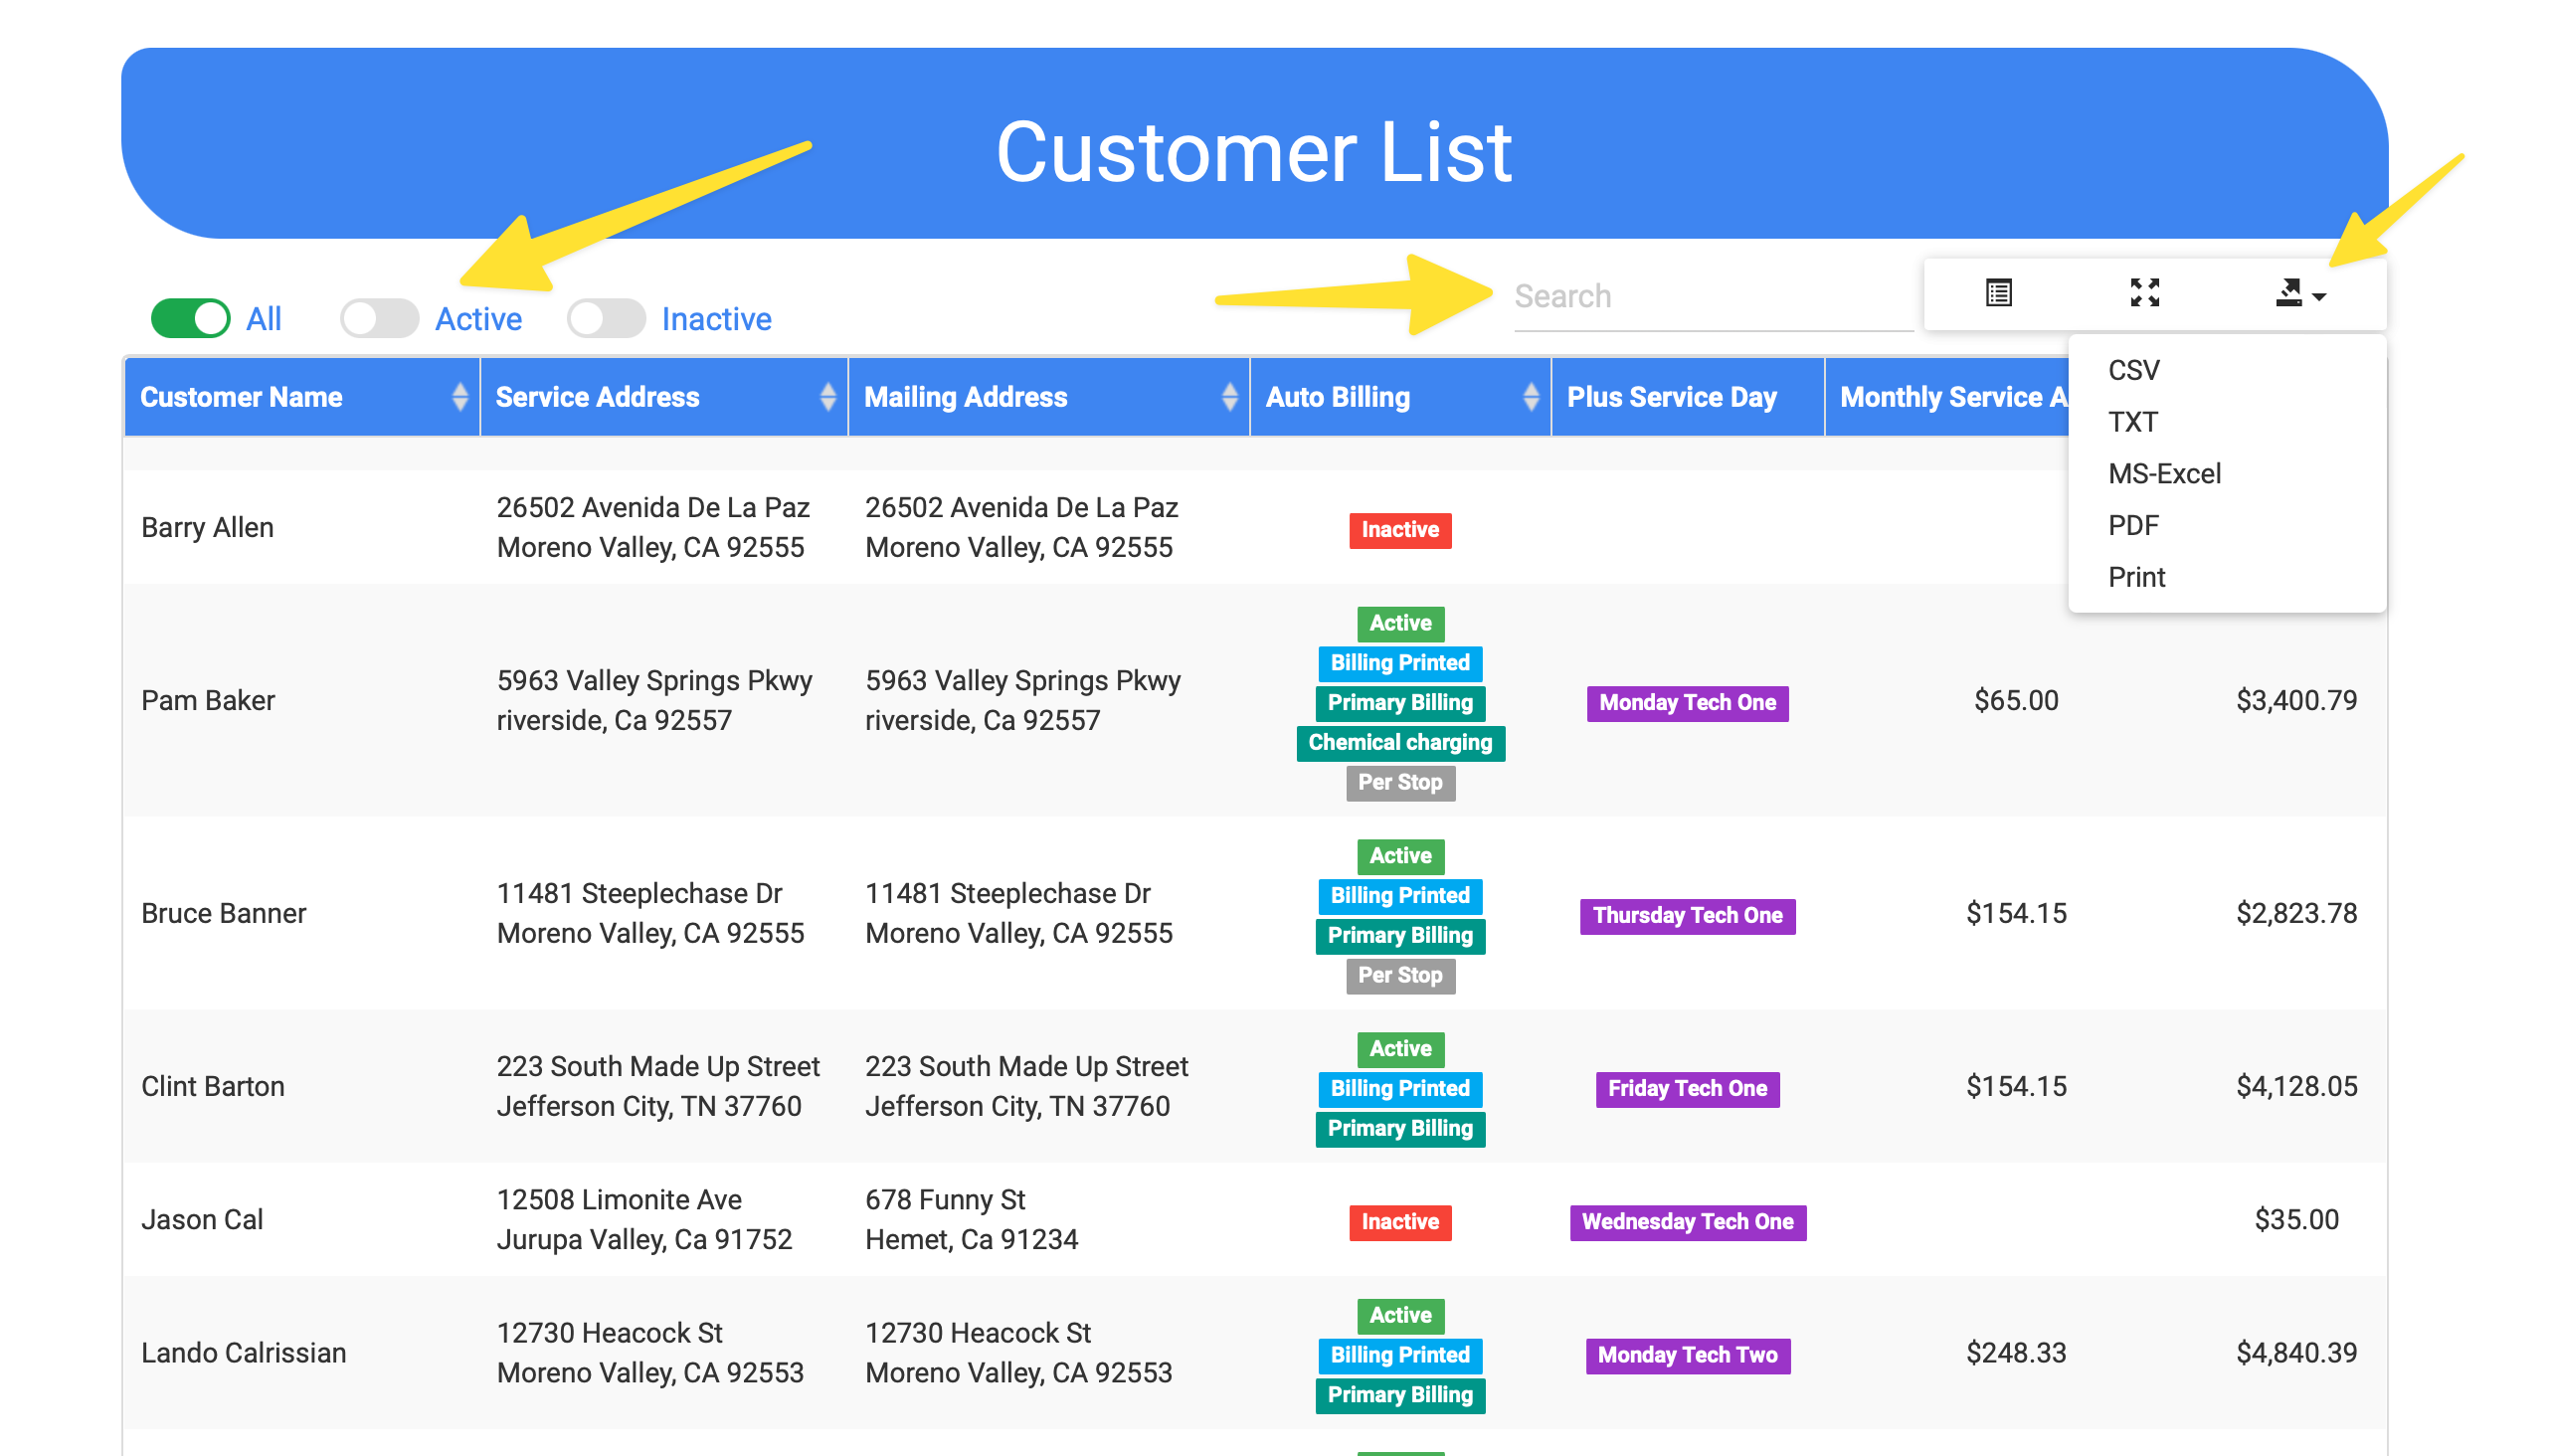
Task: Select Print from the export menu
Action: [2135, 578]
